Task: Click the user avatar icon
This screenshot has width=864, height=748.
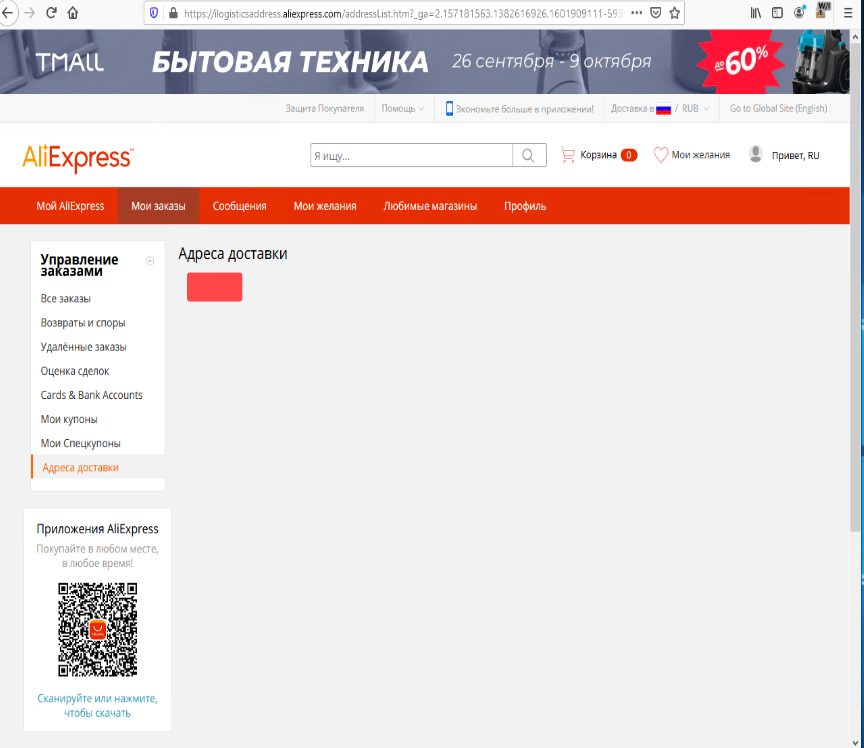Action: click(x=755, y=154)
